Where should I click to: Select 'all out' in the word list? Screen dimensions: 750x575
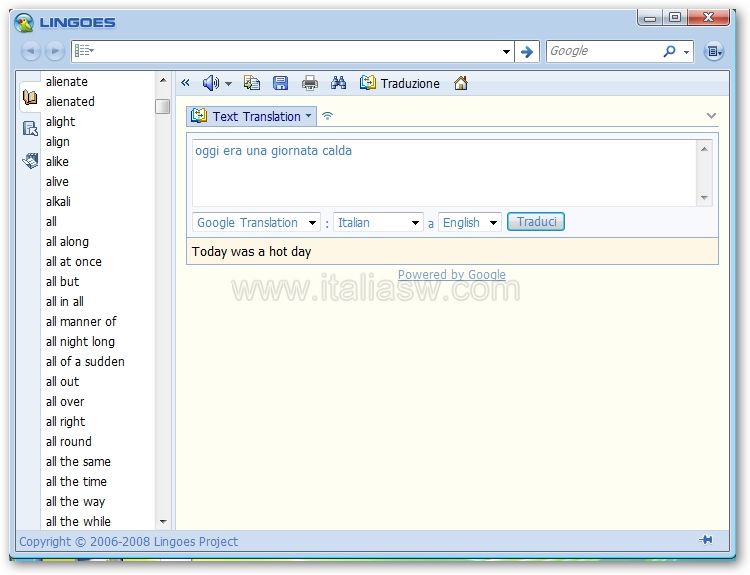pyautogui.click(x=62, y=382)
